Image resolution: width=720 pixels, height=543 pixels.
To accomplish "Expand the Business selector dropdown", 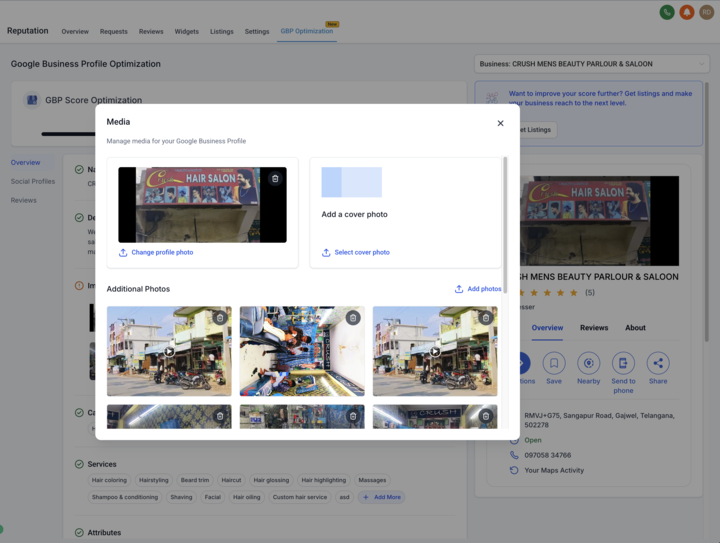I will pos(594,64).
